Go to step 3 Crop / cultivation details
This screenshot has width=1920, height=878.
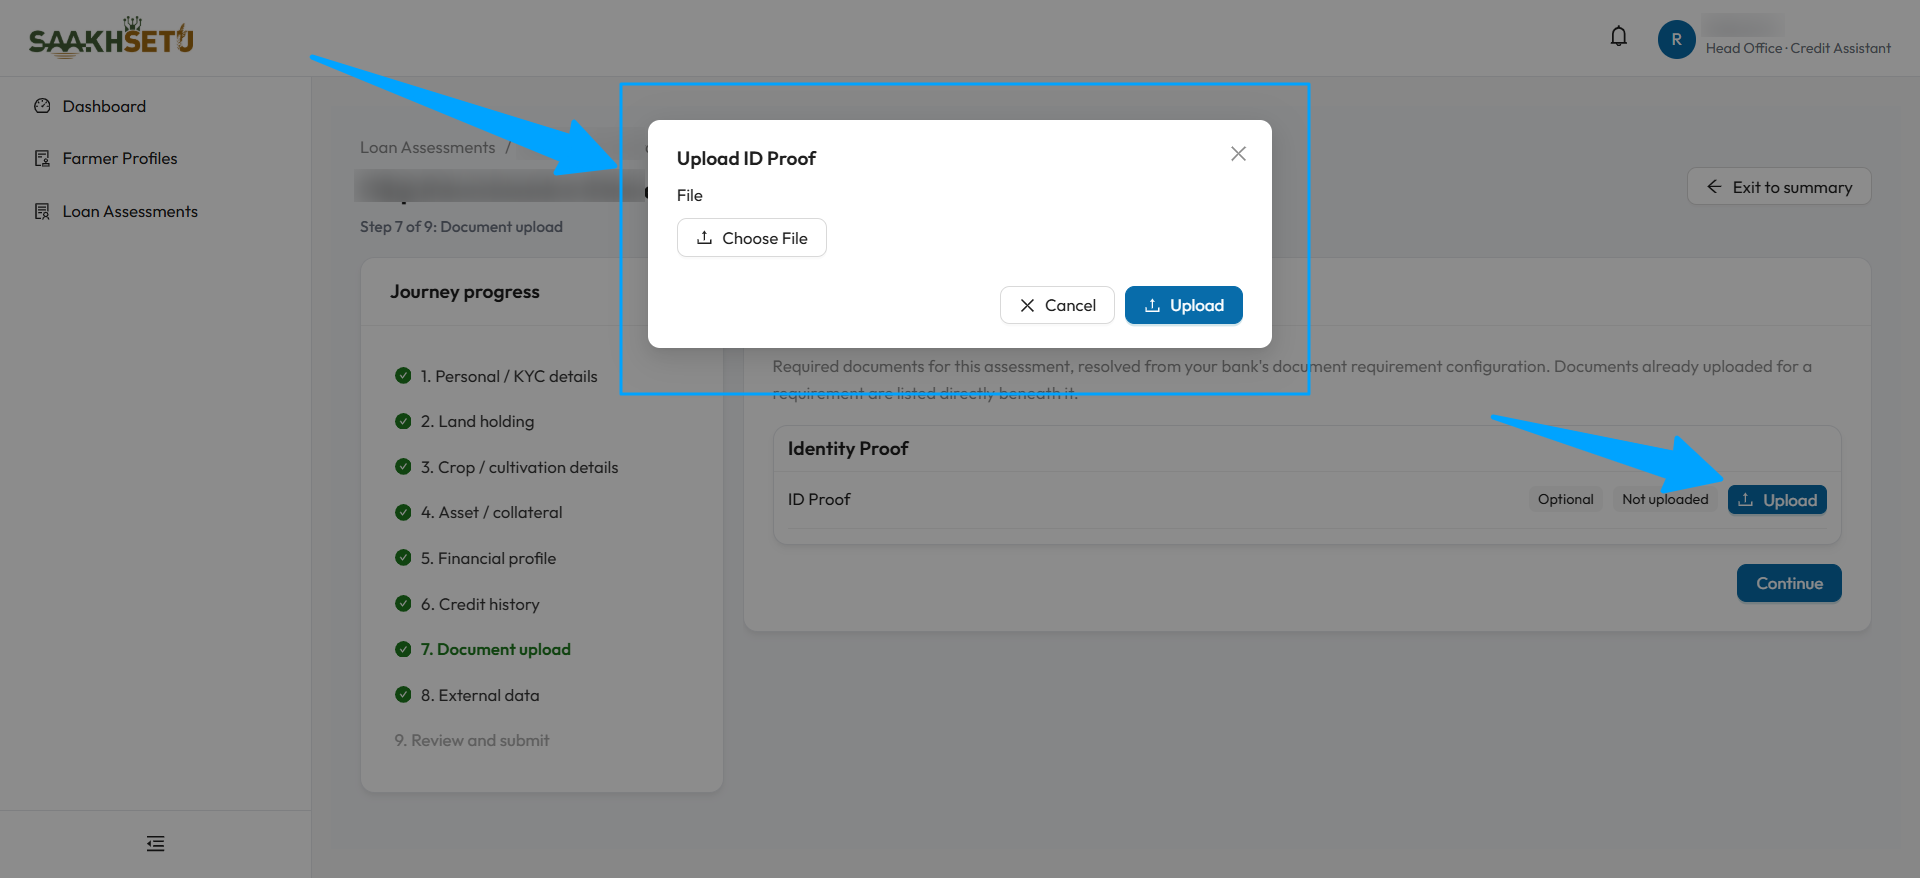pyautogui.click(x=519, y=467)
